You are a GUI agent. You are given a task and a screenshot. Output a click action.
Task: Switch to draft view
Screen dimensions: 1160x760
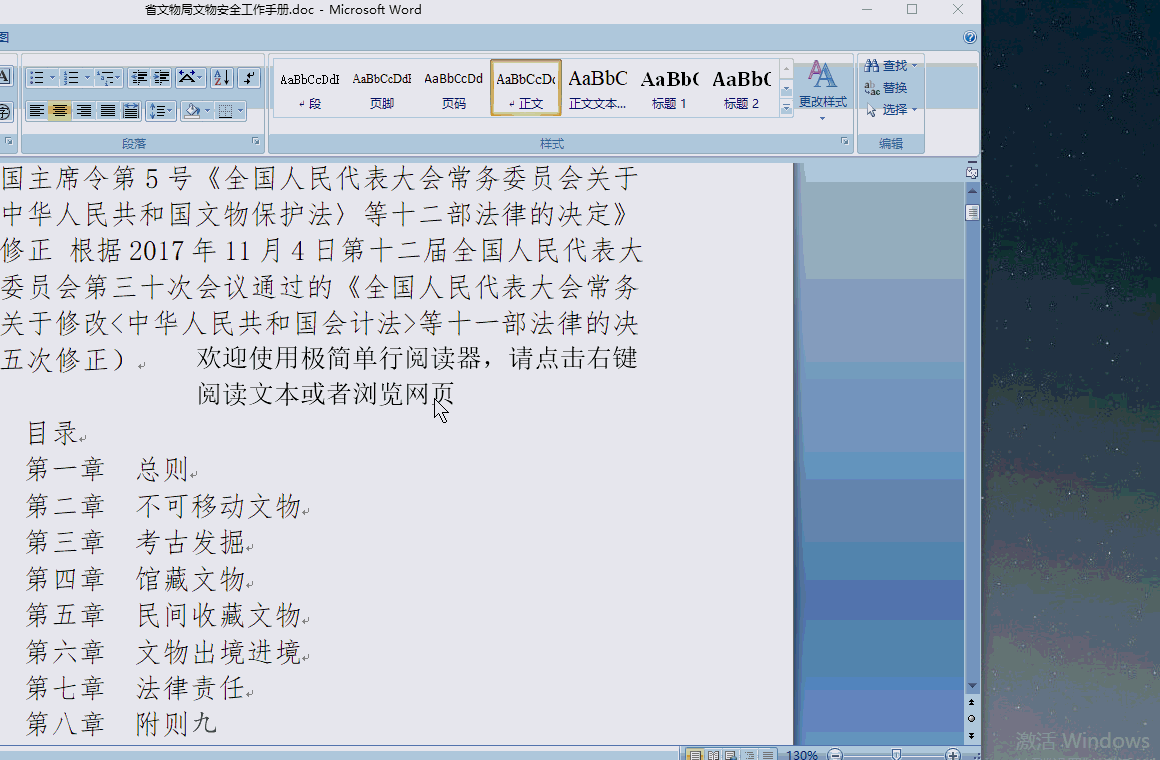(x=767, y=755)
